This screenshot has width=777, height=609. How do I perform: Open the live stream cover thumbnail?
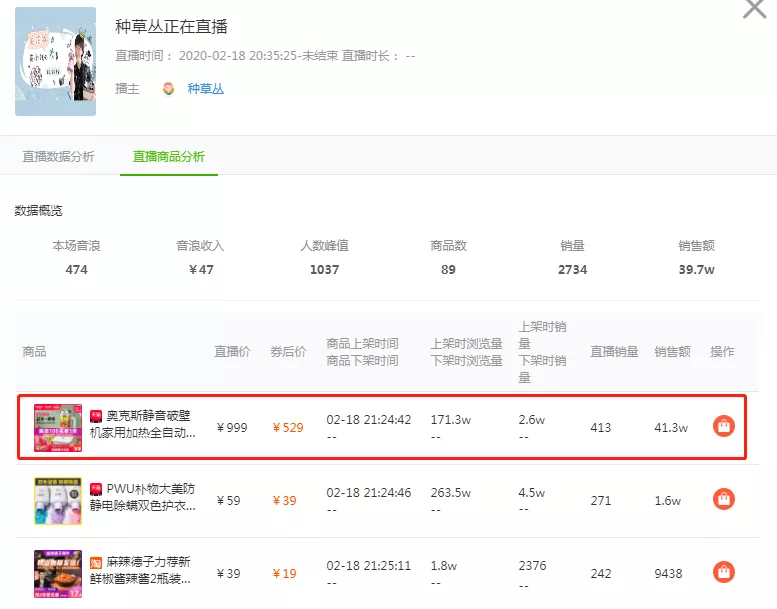click(56, 61)
